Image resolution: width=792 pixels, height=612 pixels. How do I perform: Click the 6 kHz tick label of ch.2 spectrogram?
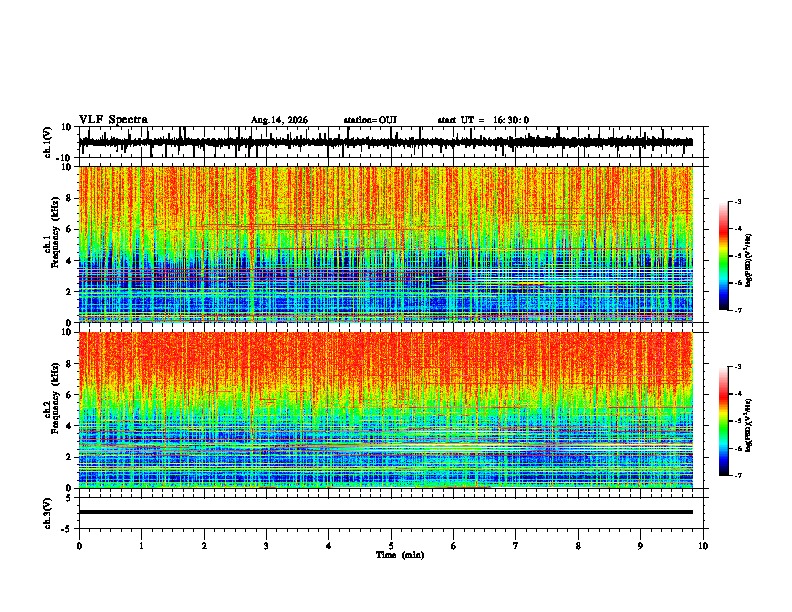point(69,395)
